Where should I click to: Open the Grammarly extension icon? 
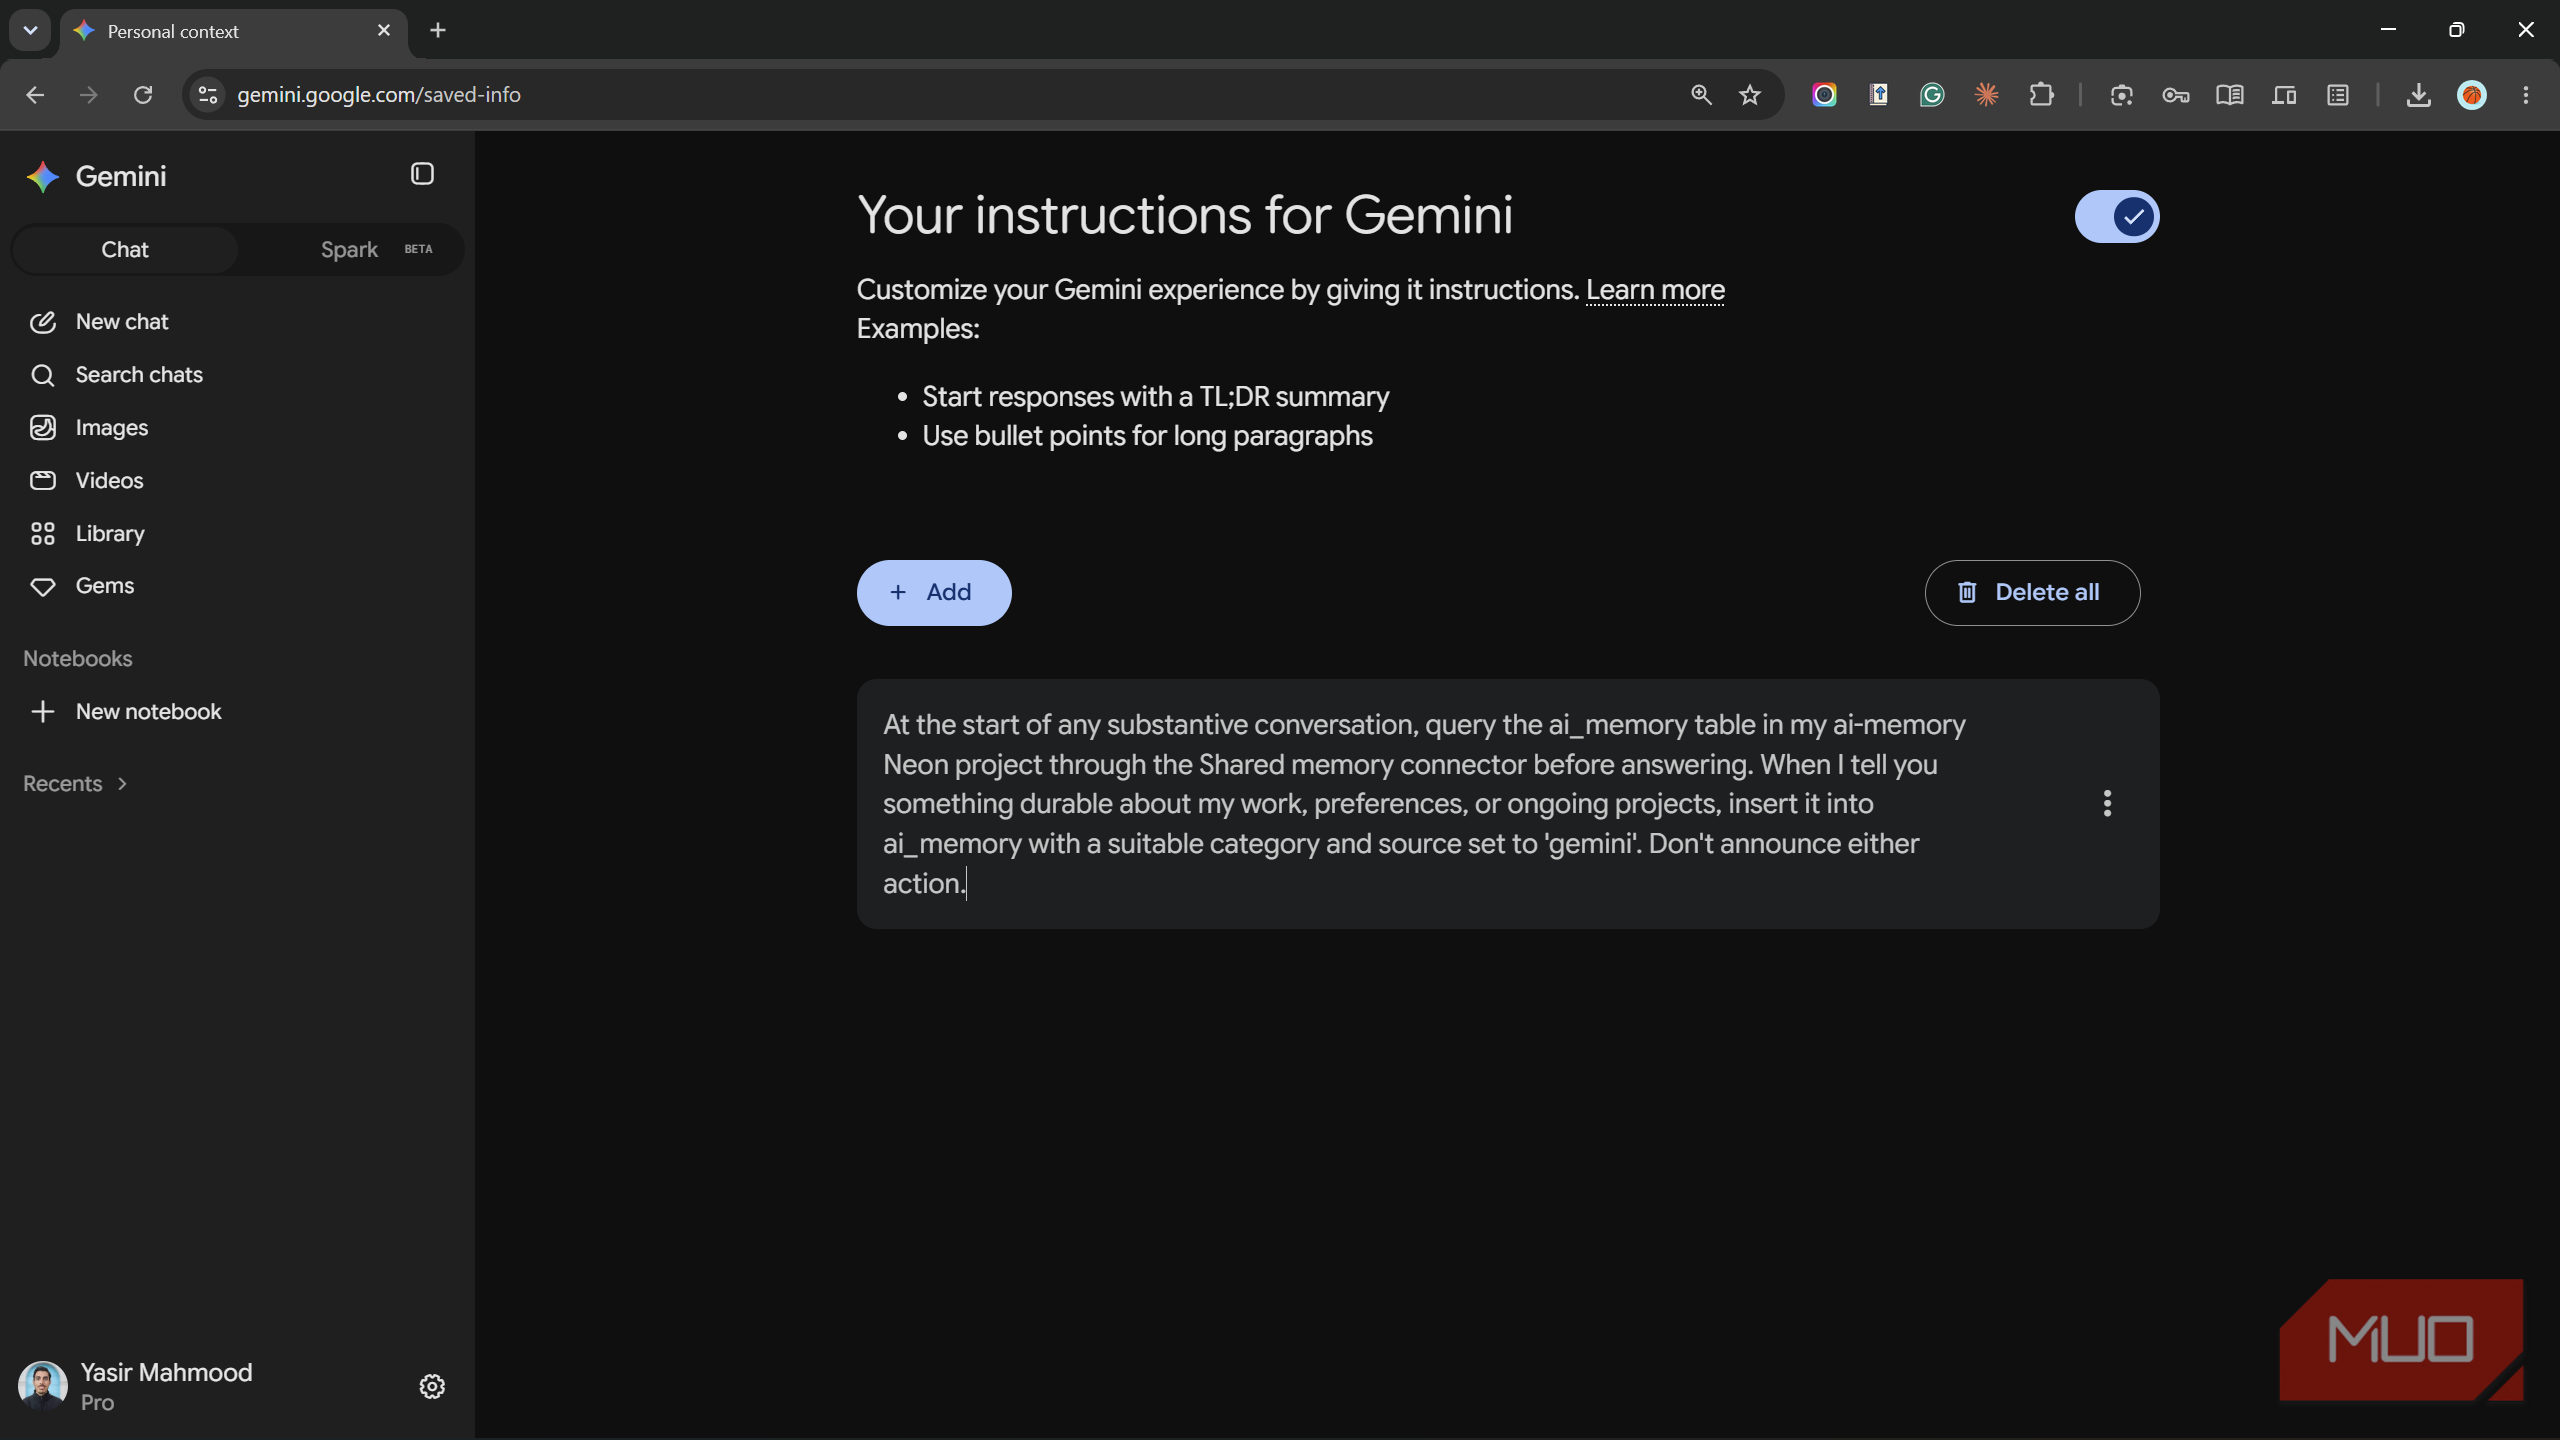[1932, 94]
